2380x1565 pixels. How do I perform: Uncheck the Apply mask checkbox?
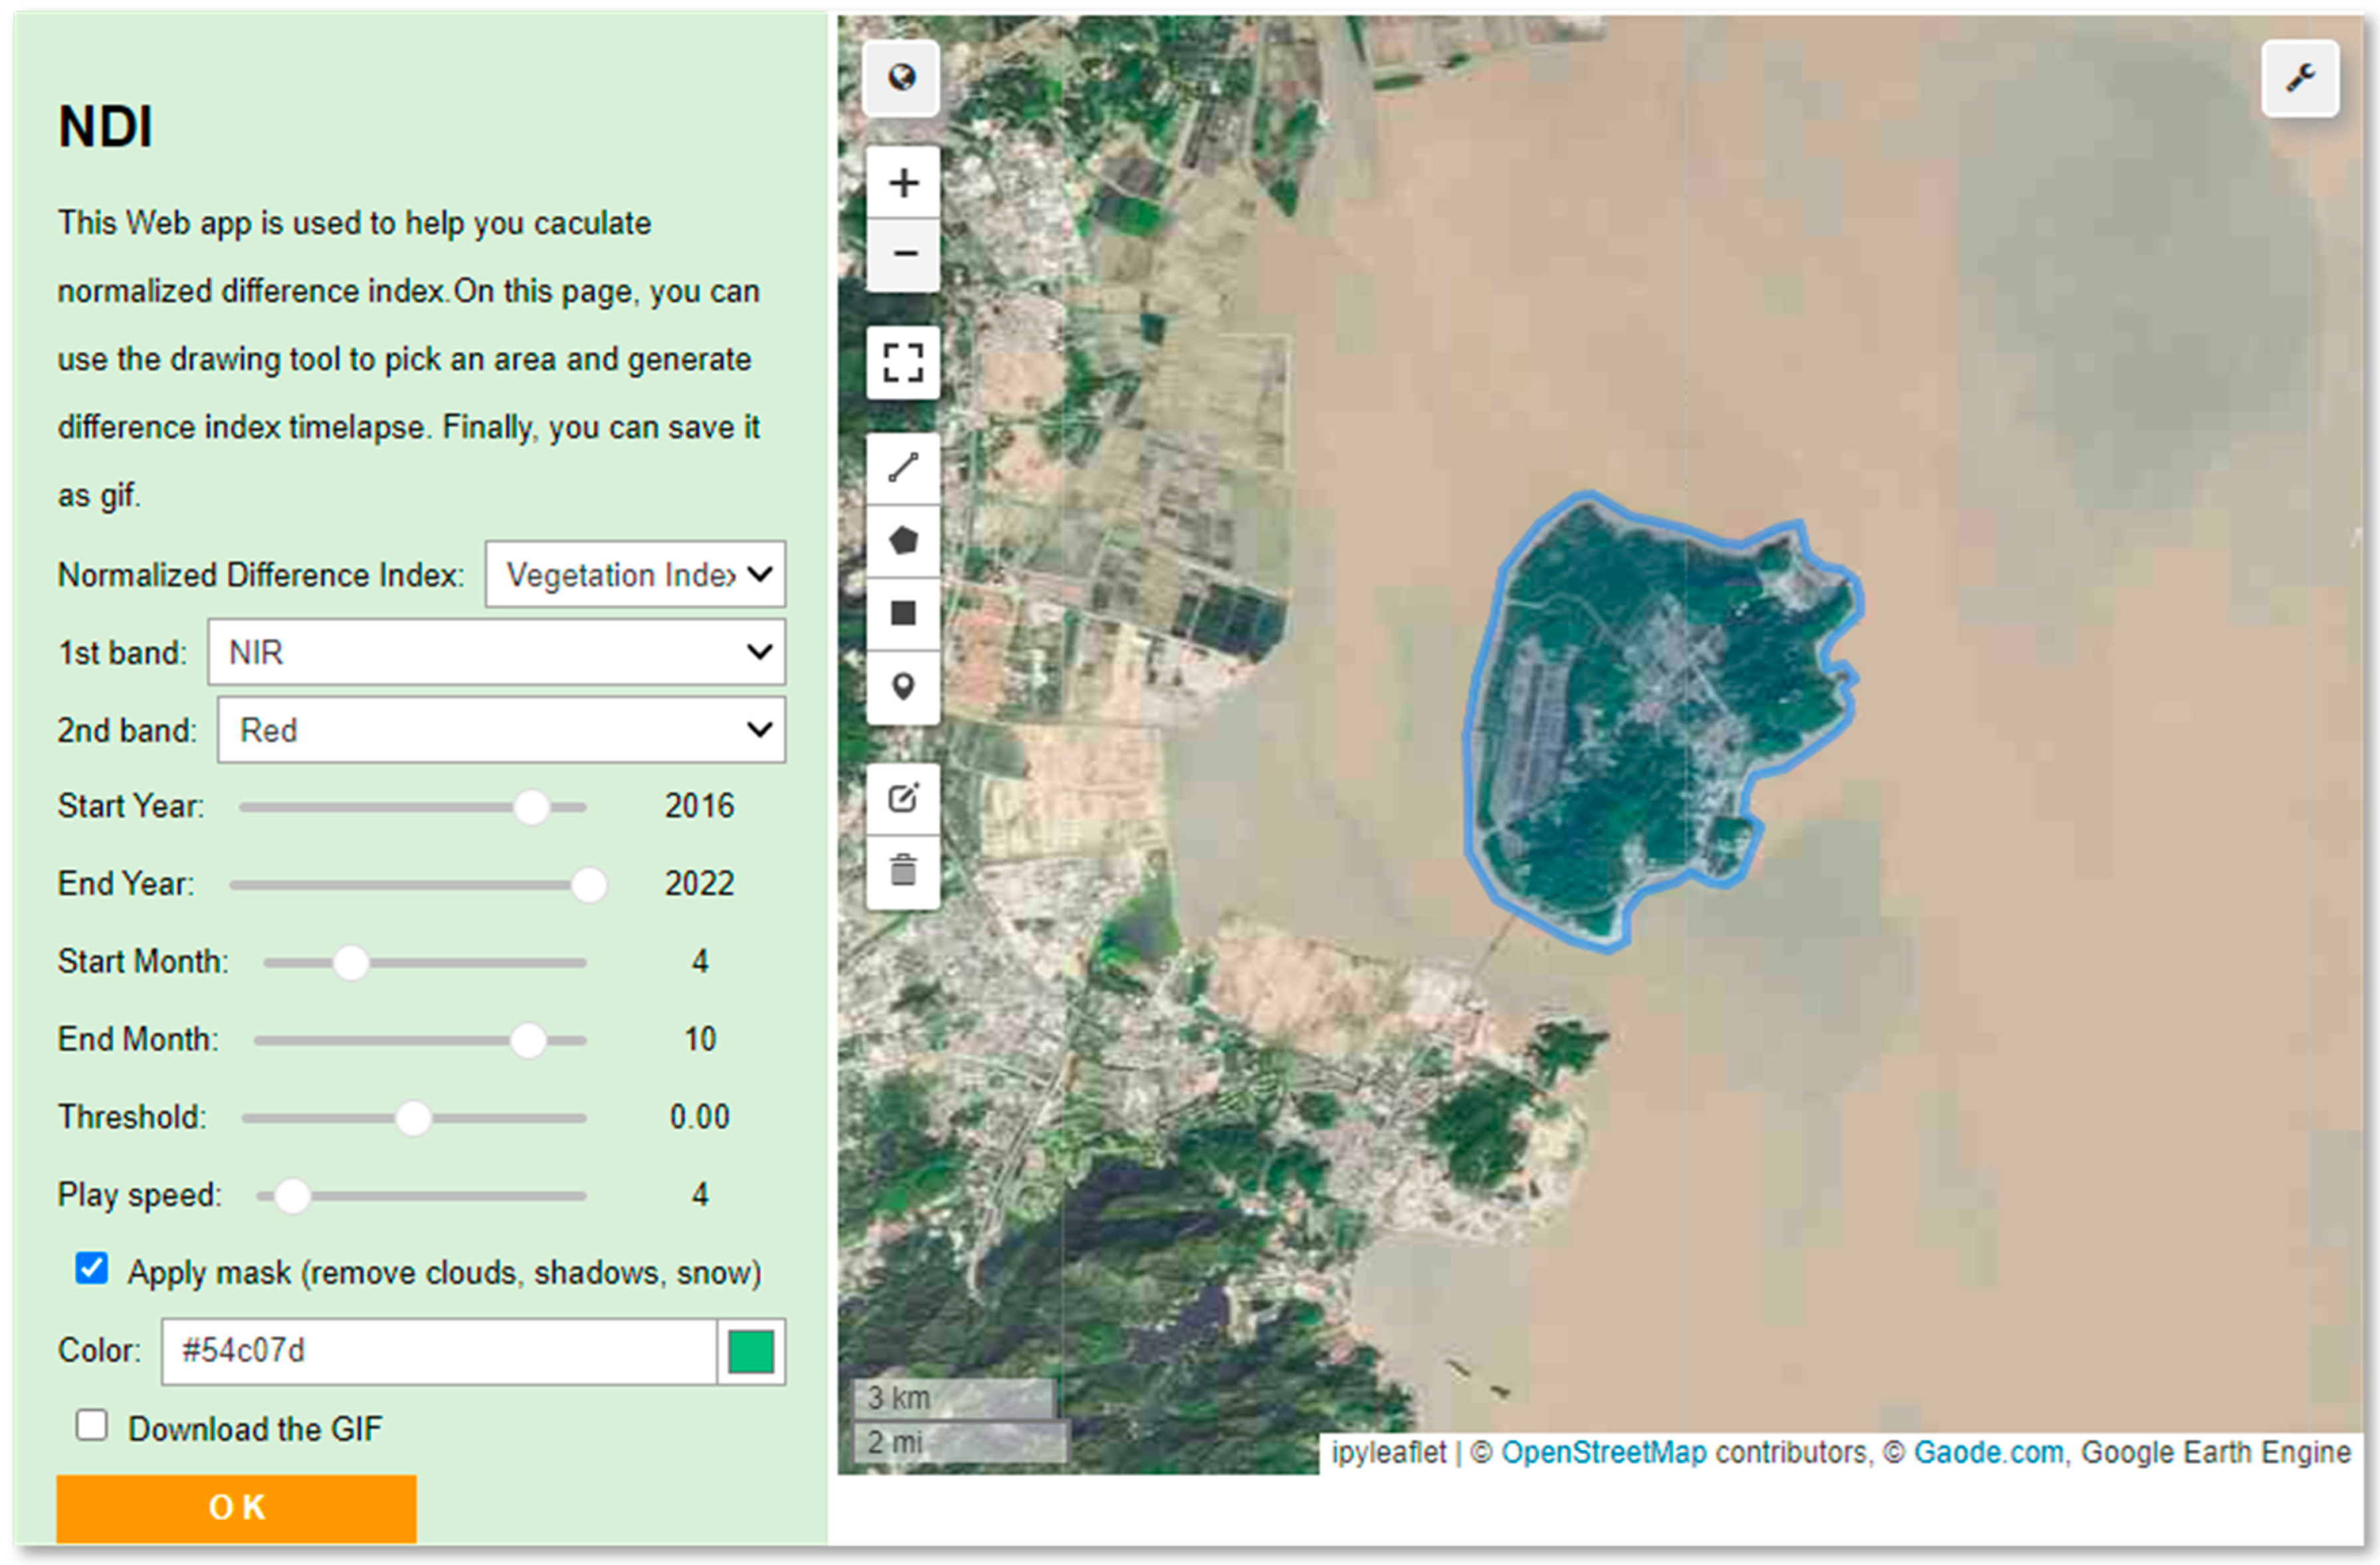(92, 1269)
